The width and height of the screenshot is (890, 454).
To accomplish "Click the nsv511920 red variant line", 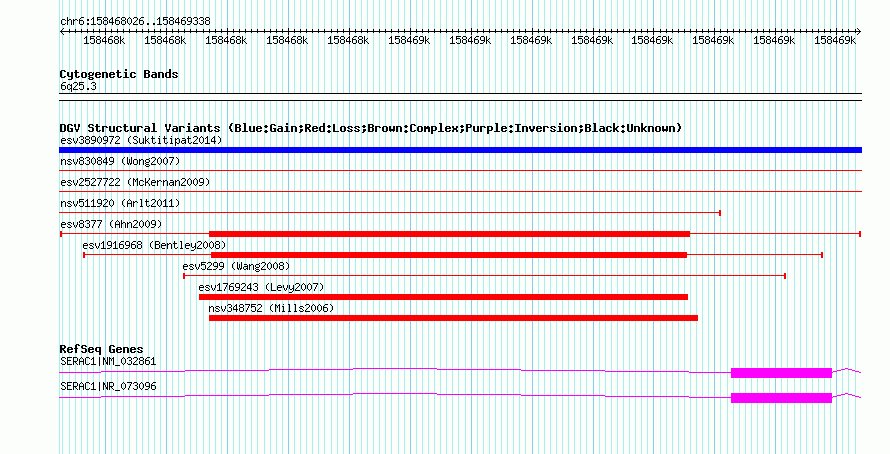I will click(391, 213).
